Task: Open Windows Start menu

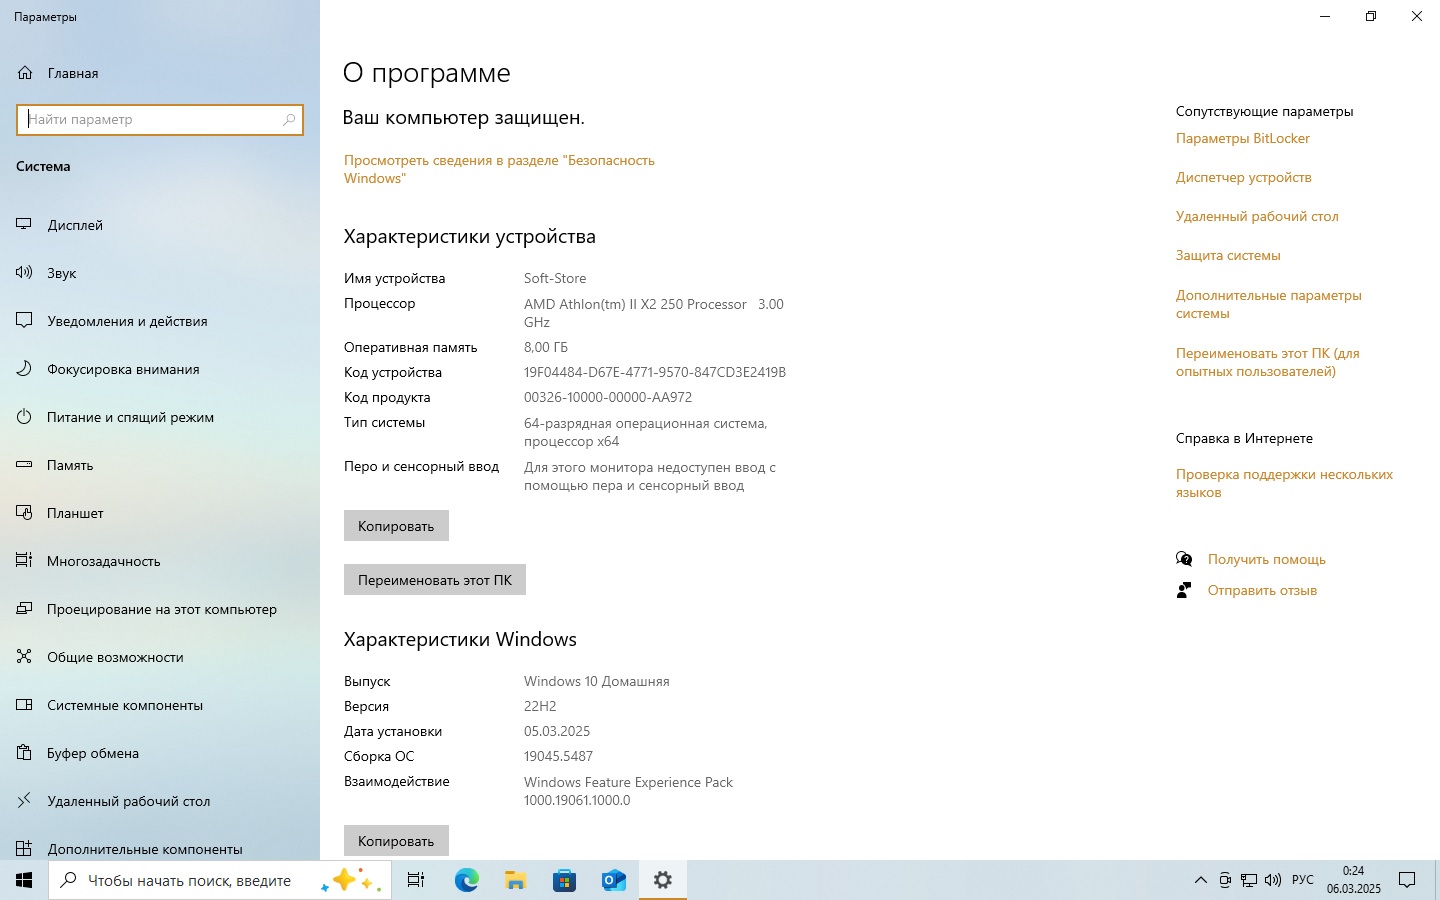Action: (x=24, y=880)
